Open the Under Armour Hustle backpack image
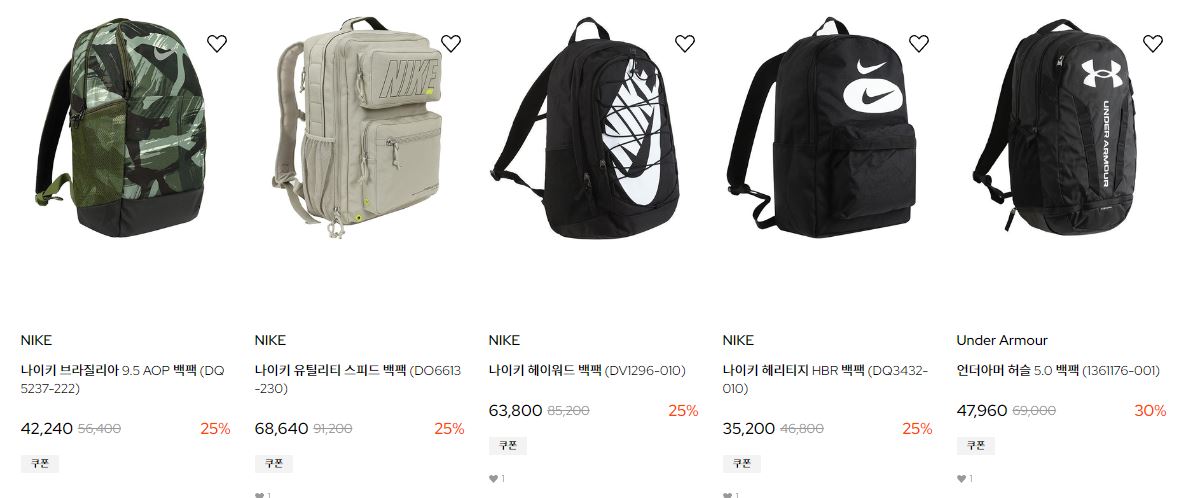 (1055, 128)
